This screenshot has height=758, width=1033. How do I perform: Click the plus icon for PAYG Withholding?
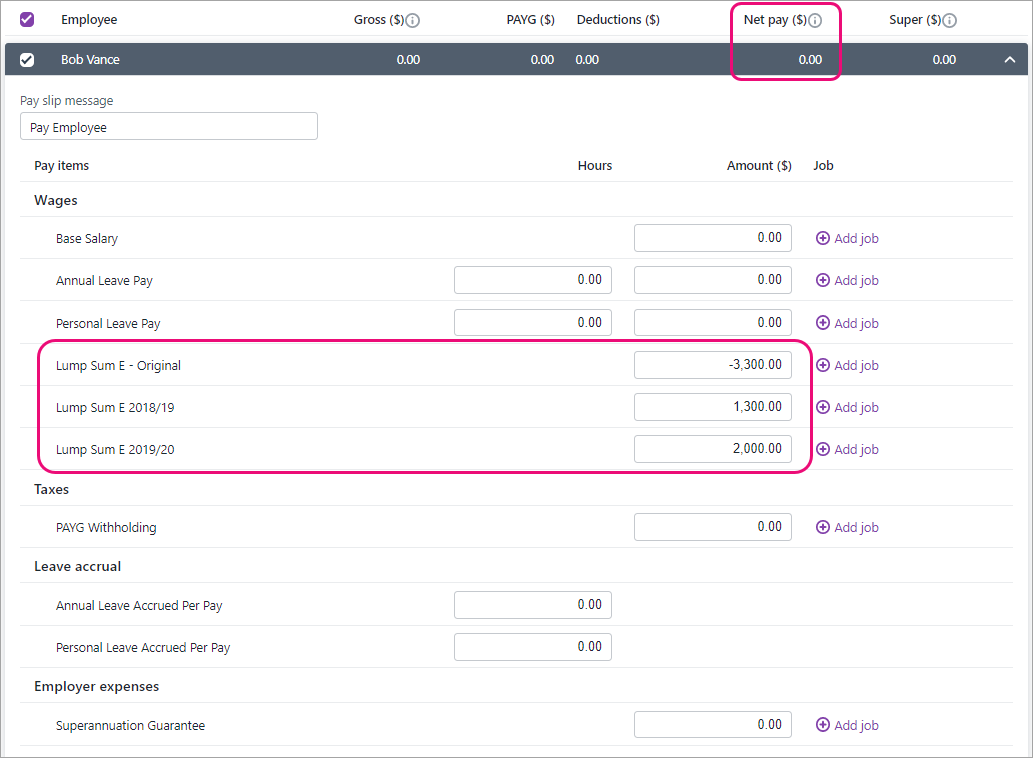(823, 528)
